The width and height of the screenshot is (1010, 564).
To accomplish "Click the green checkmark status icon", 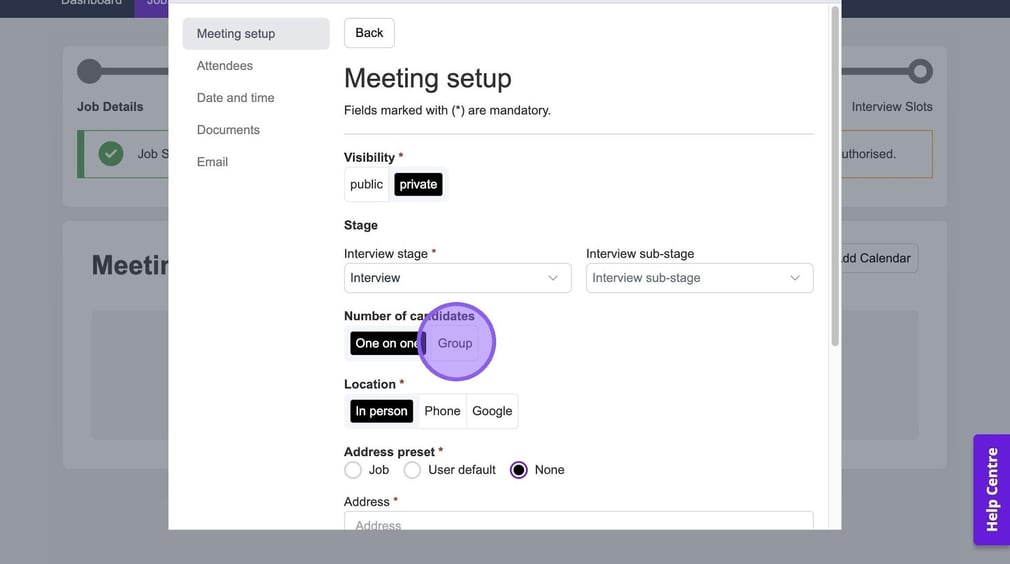I will point(111,154).
